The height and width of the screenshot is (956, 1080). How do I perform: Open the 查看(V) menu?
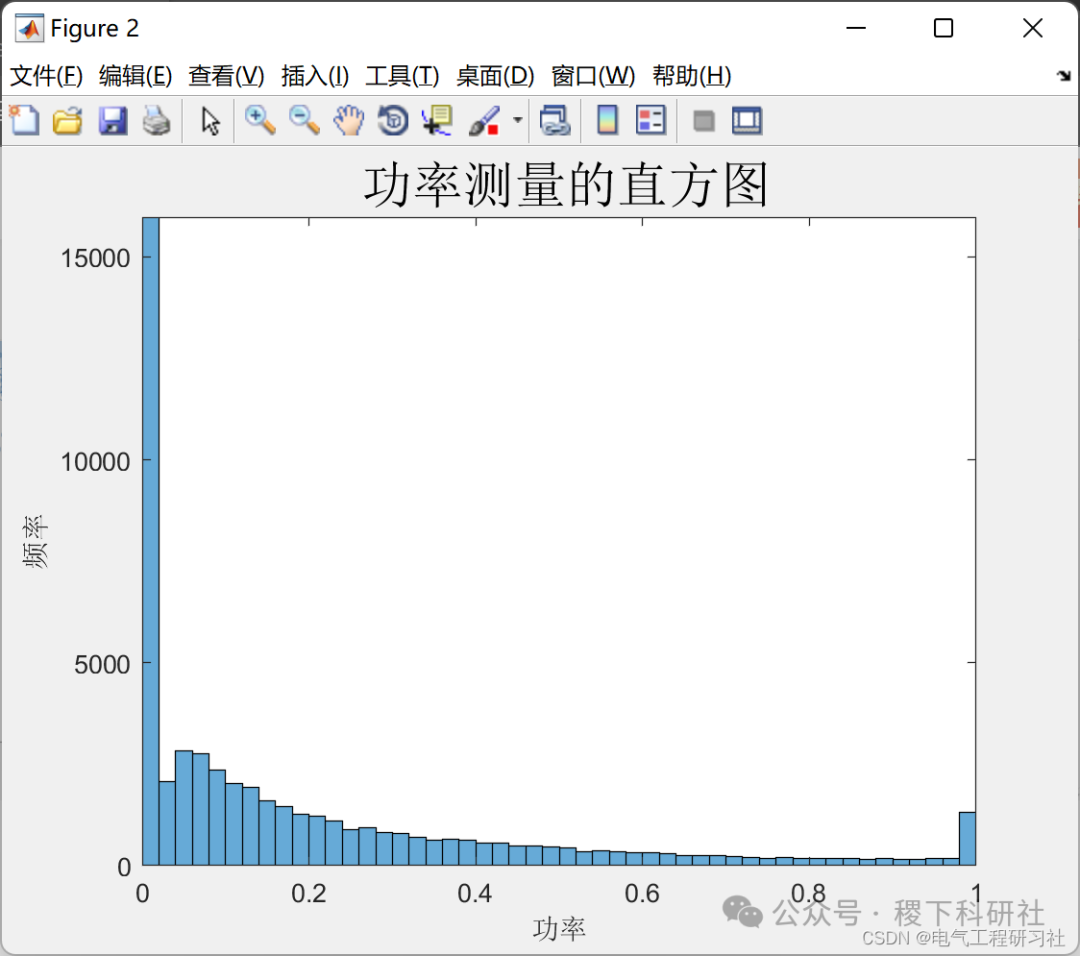[x=226, y=76]
